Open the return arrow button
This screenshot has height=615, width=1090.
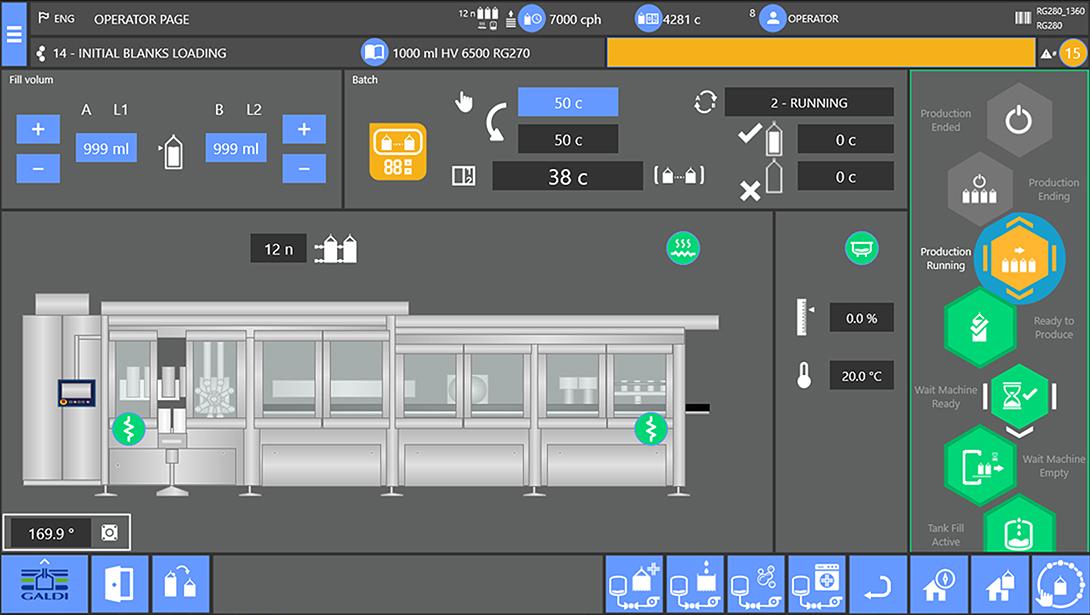coord(878,584)
